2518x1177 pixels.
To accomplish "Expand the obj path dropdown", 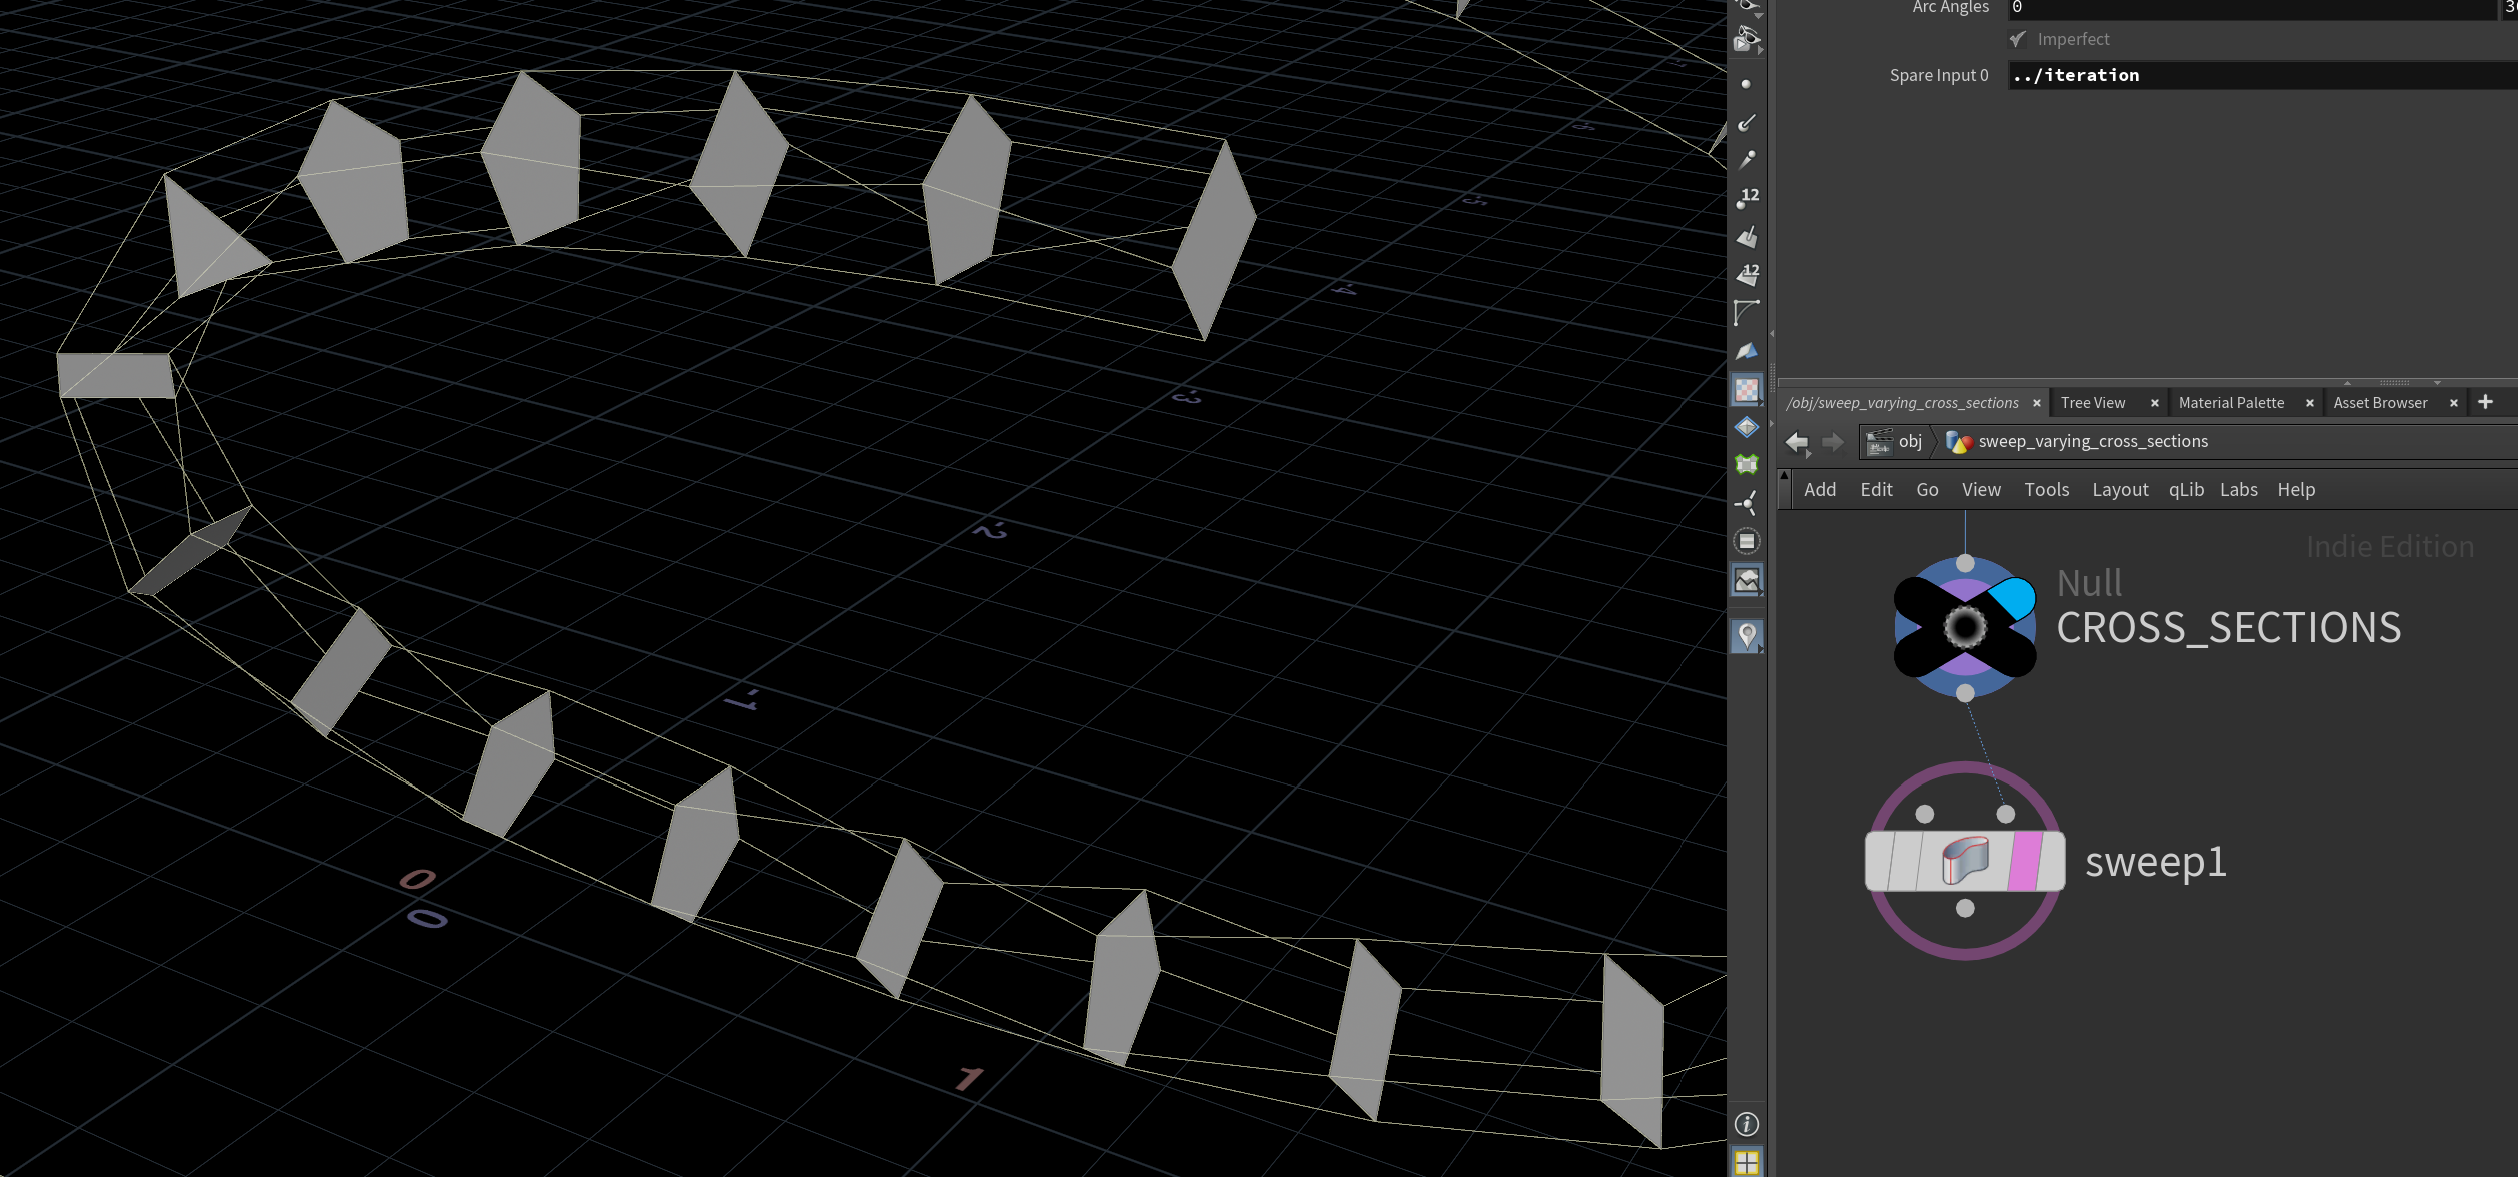I will [1910, 442].
